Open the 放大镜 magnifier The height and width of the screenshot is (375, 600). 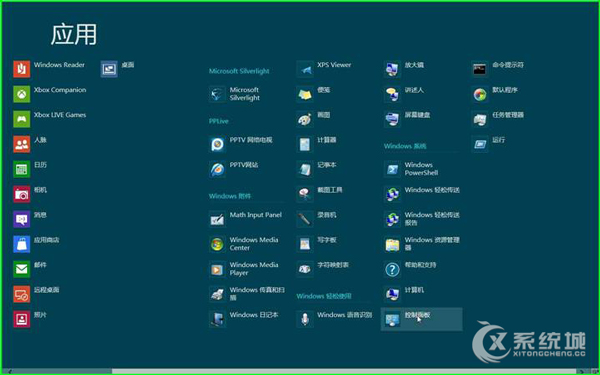(x=404, y=69)
